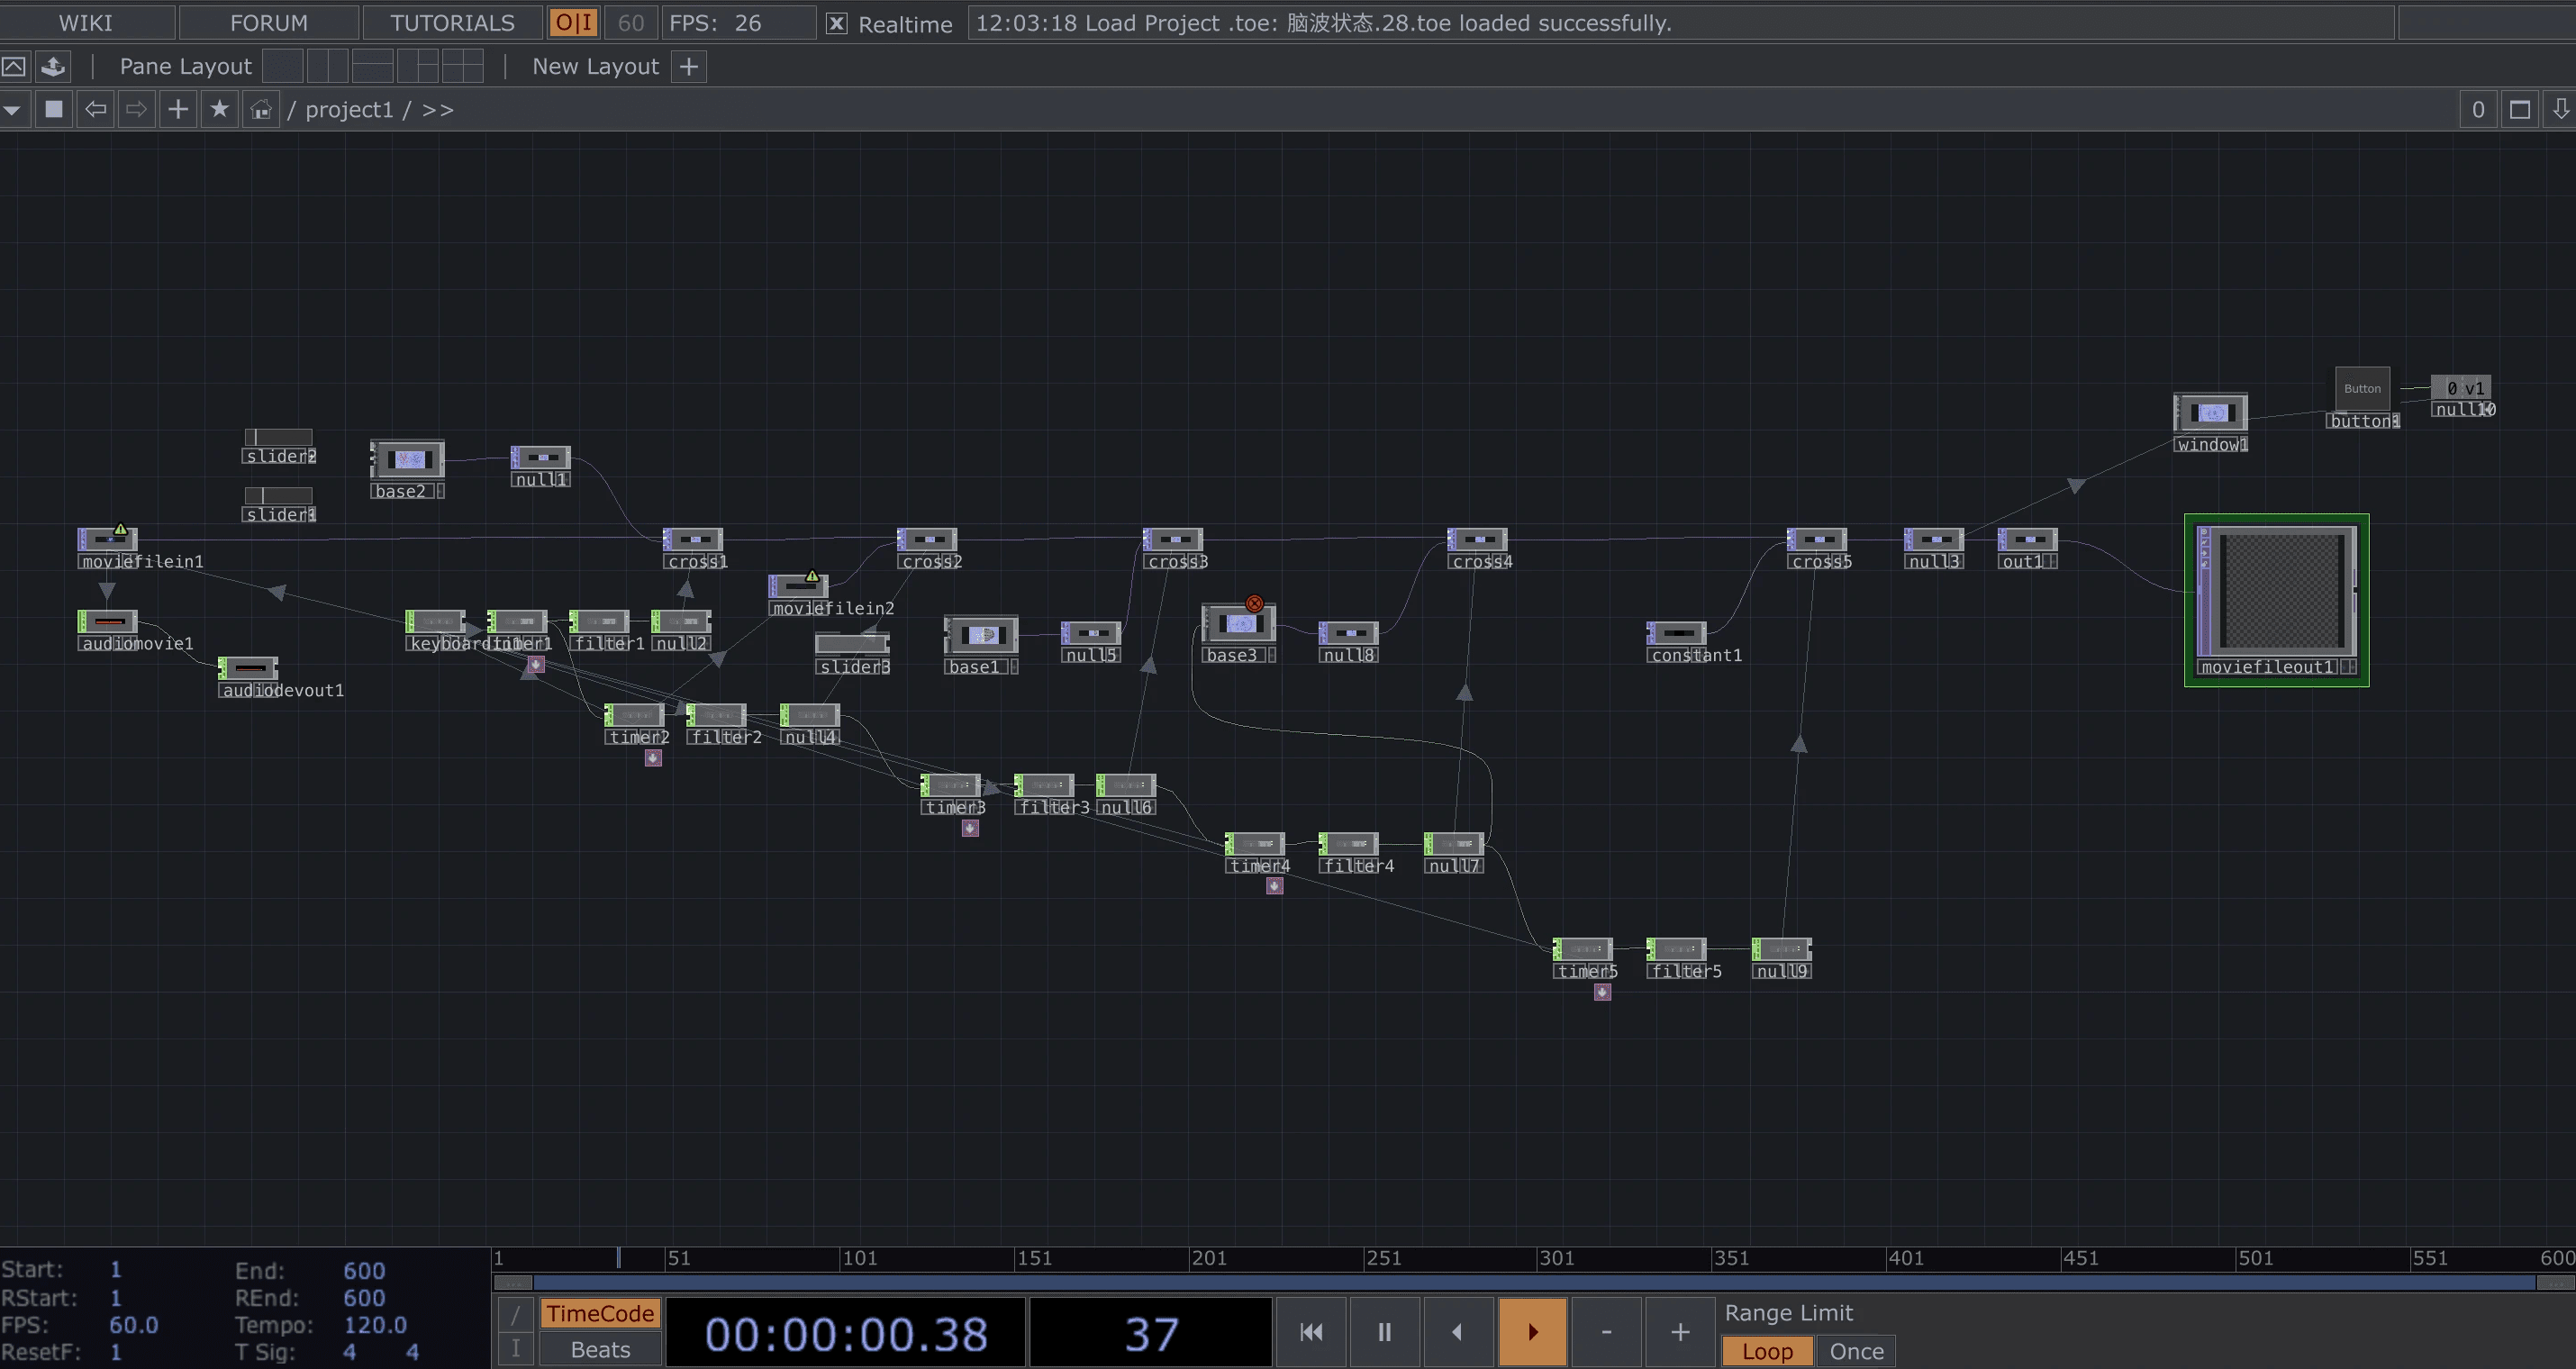Switch timeline display to Beats
Screen dimensions: 2576x1369
coord(600,1349)
